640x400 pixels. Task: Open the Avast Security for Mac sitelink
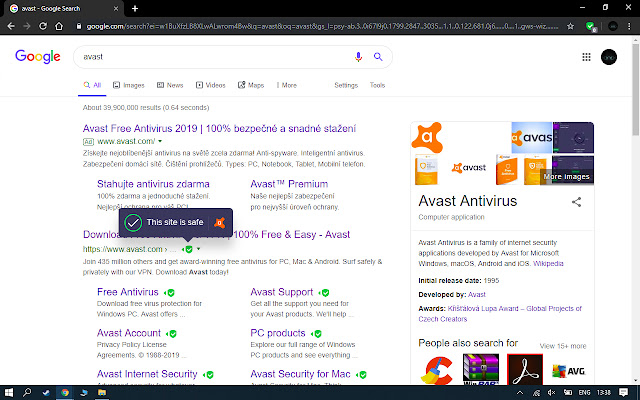pyautogui.click(x=300, y=374)
